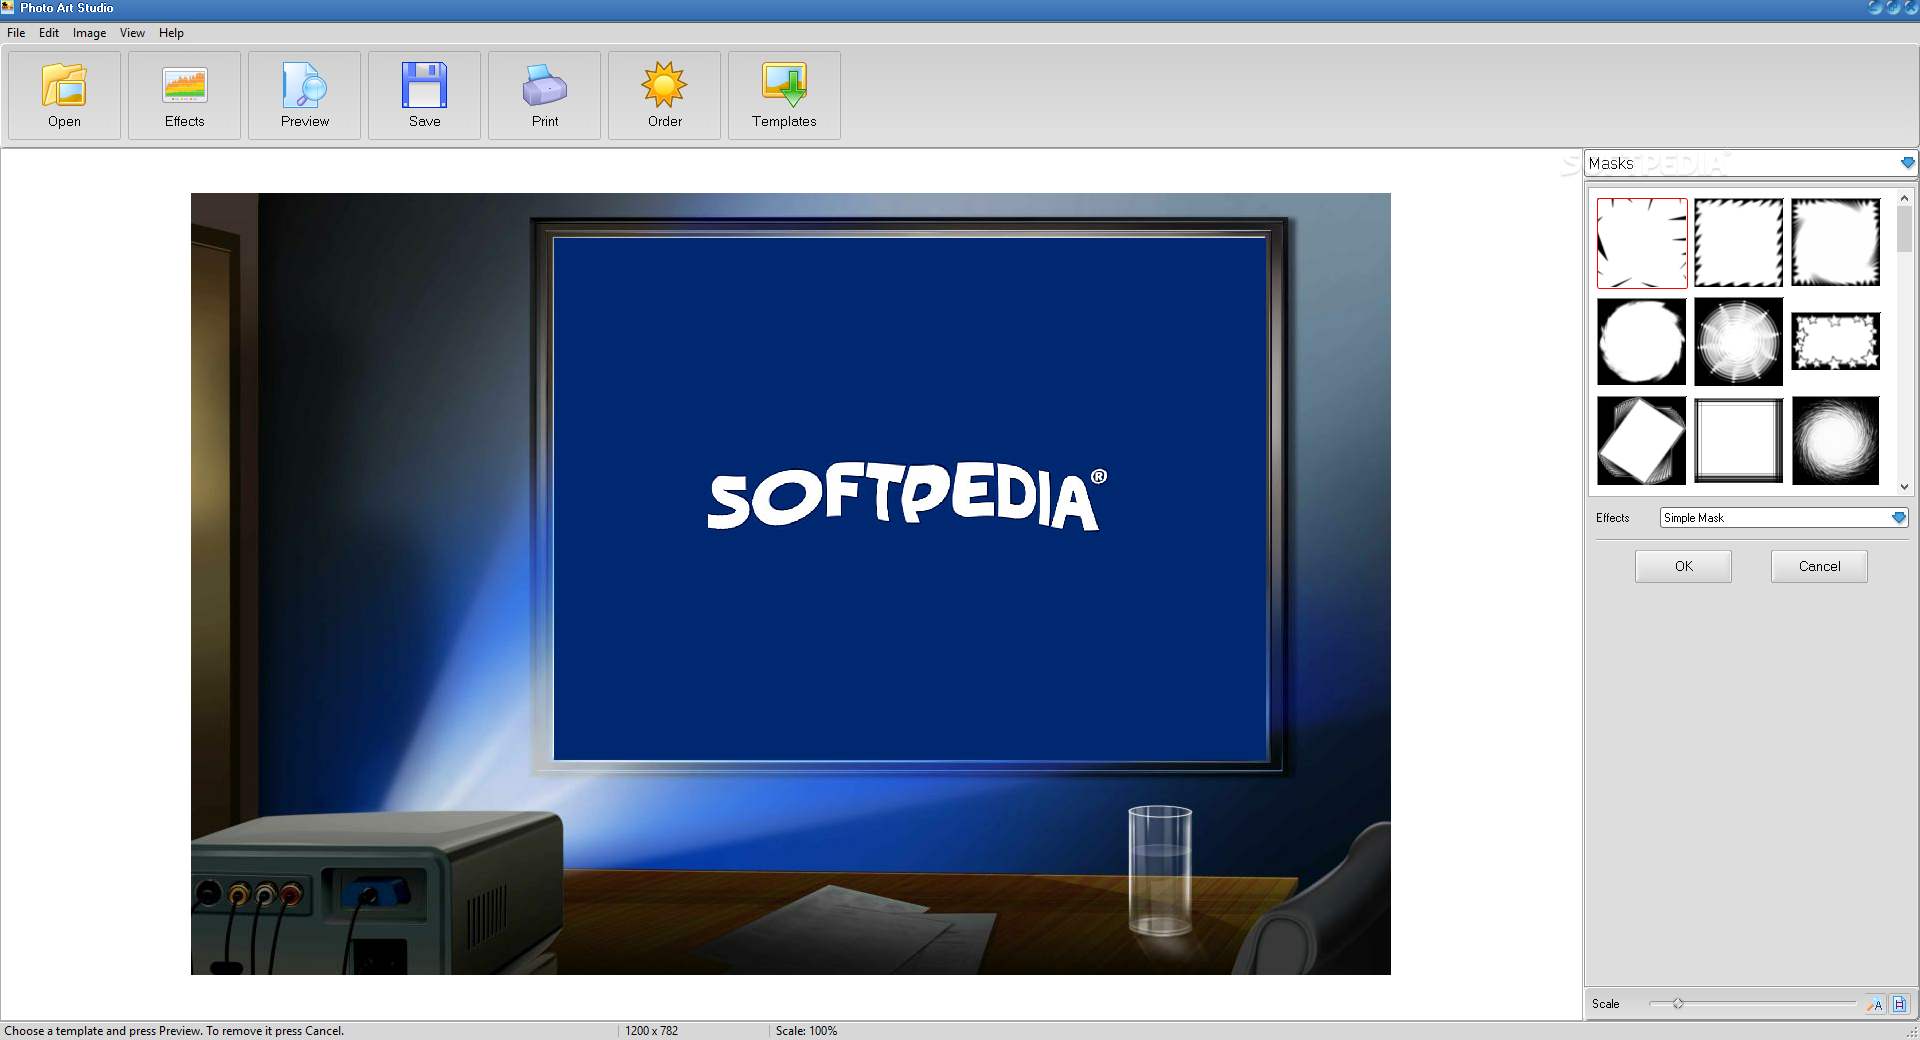Click the Order sun icon
The image size is (1920, 1040).
click(664, 95)
